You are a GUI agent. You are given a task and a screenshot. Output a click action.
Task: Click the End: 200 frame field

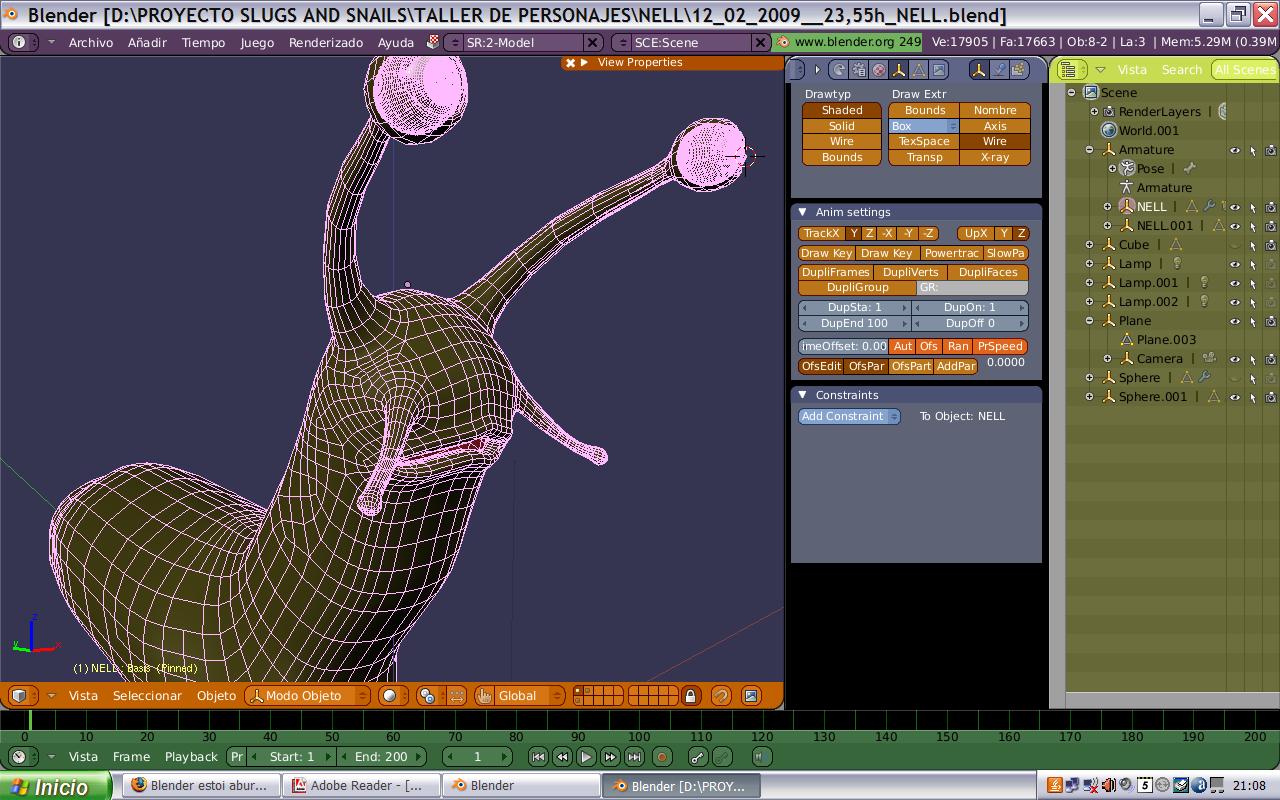coord(381,757)
